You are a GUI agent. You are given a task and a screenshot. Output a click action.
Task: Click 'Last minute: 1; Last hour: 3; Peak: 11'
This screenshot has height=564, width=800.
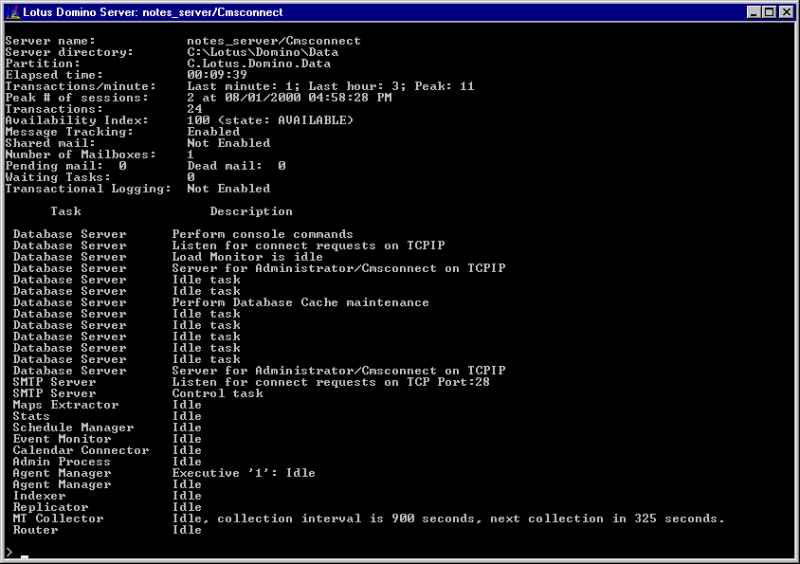pos(330,86)
